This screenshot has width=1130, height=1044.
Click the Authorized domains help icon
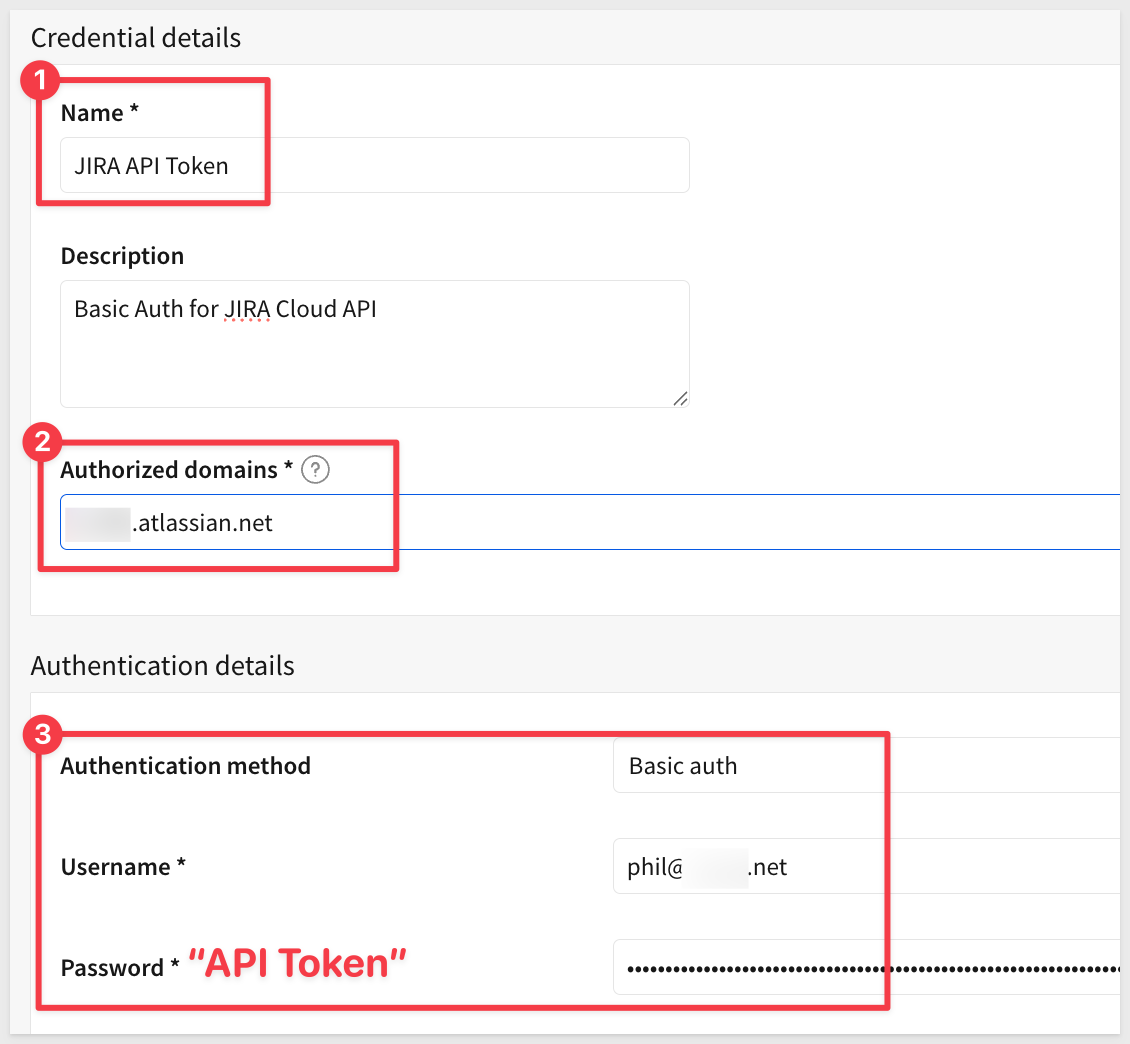pos(315,469)
